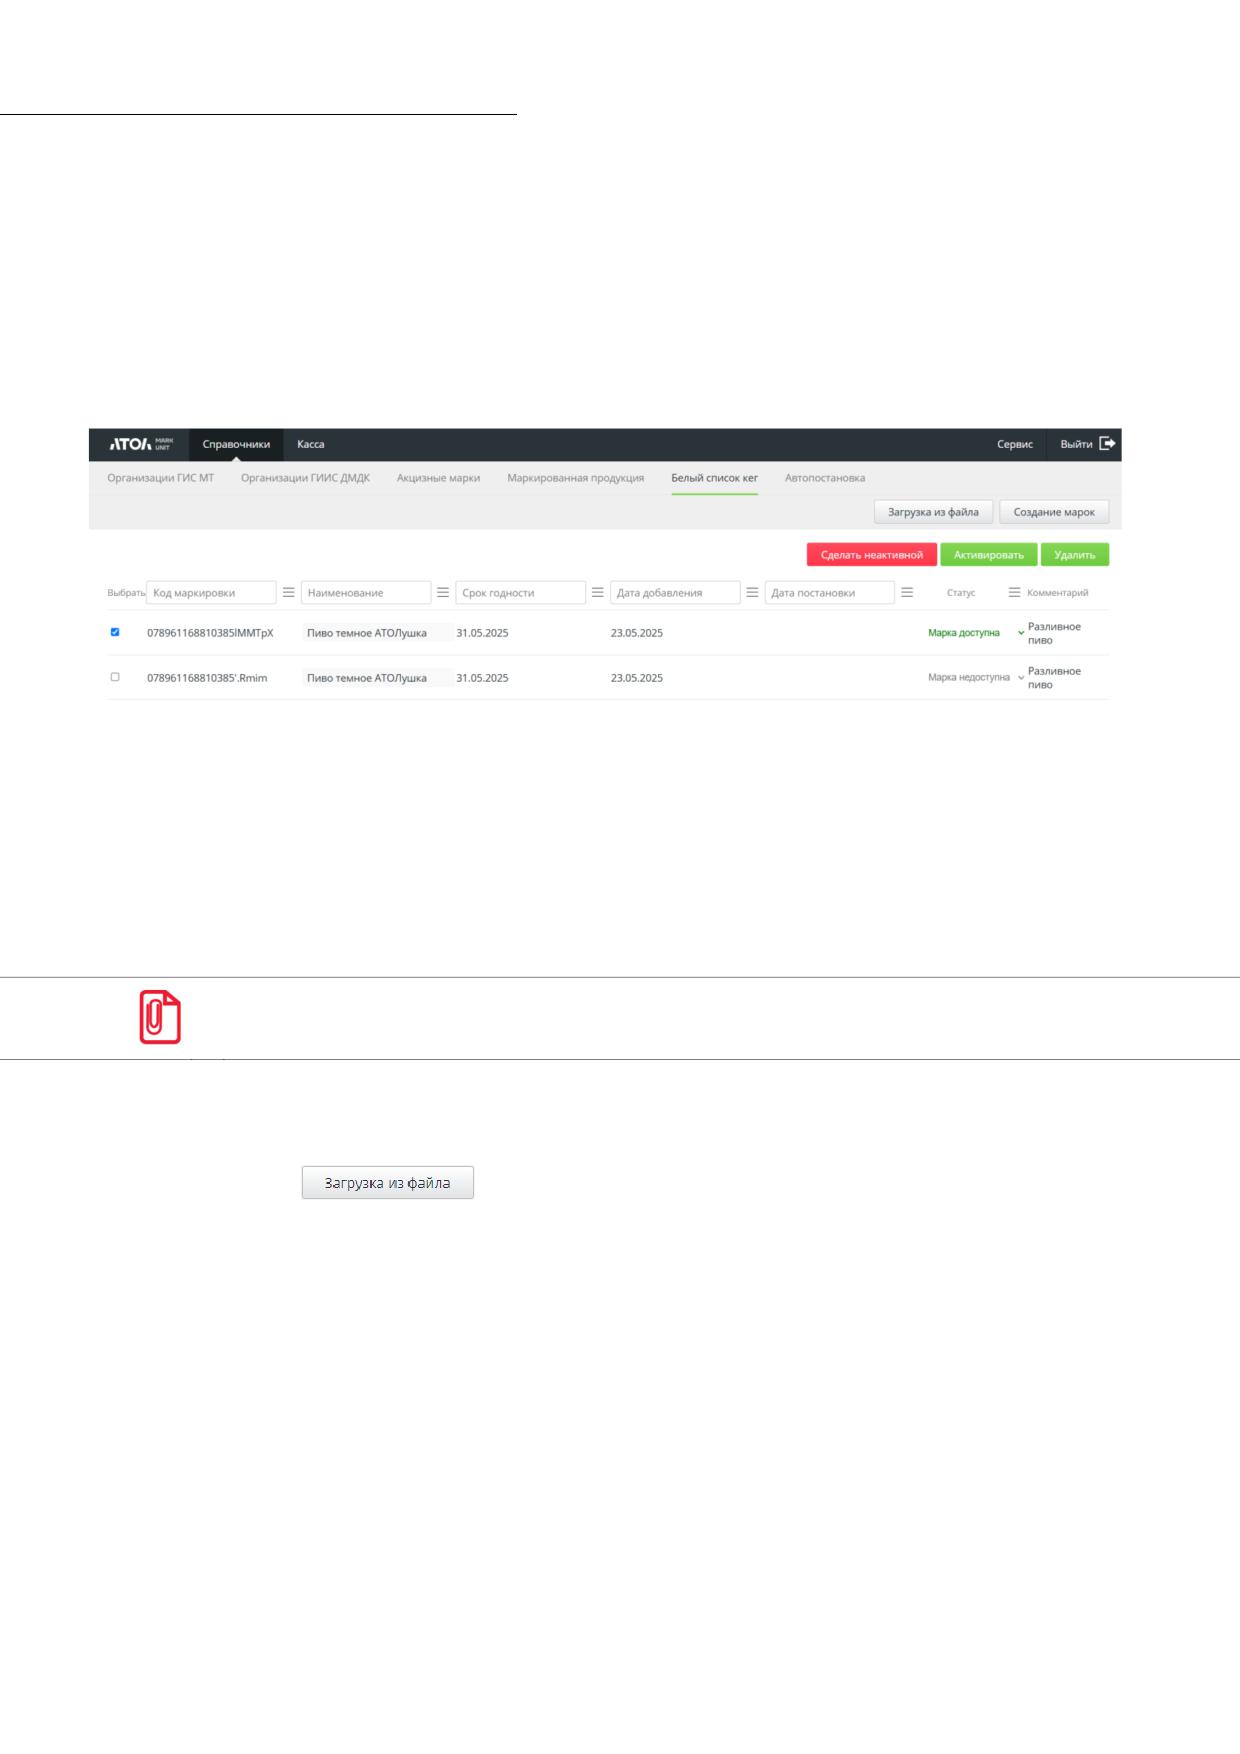Viewport: 1240px width, 1754px height.
Task: Uncheck the checkbox for code ending IMMTpX
Action: click(115, 632)
